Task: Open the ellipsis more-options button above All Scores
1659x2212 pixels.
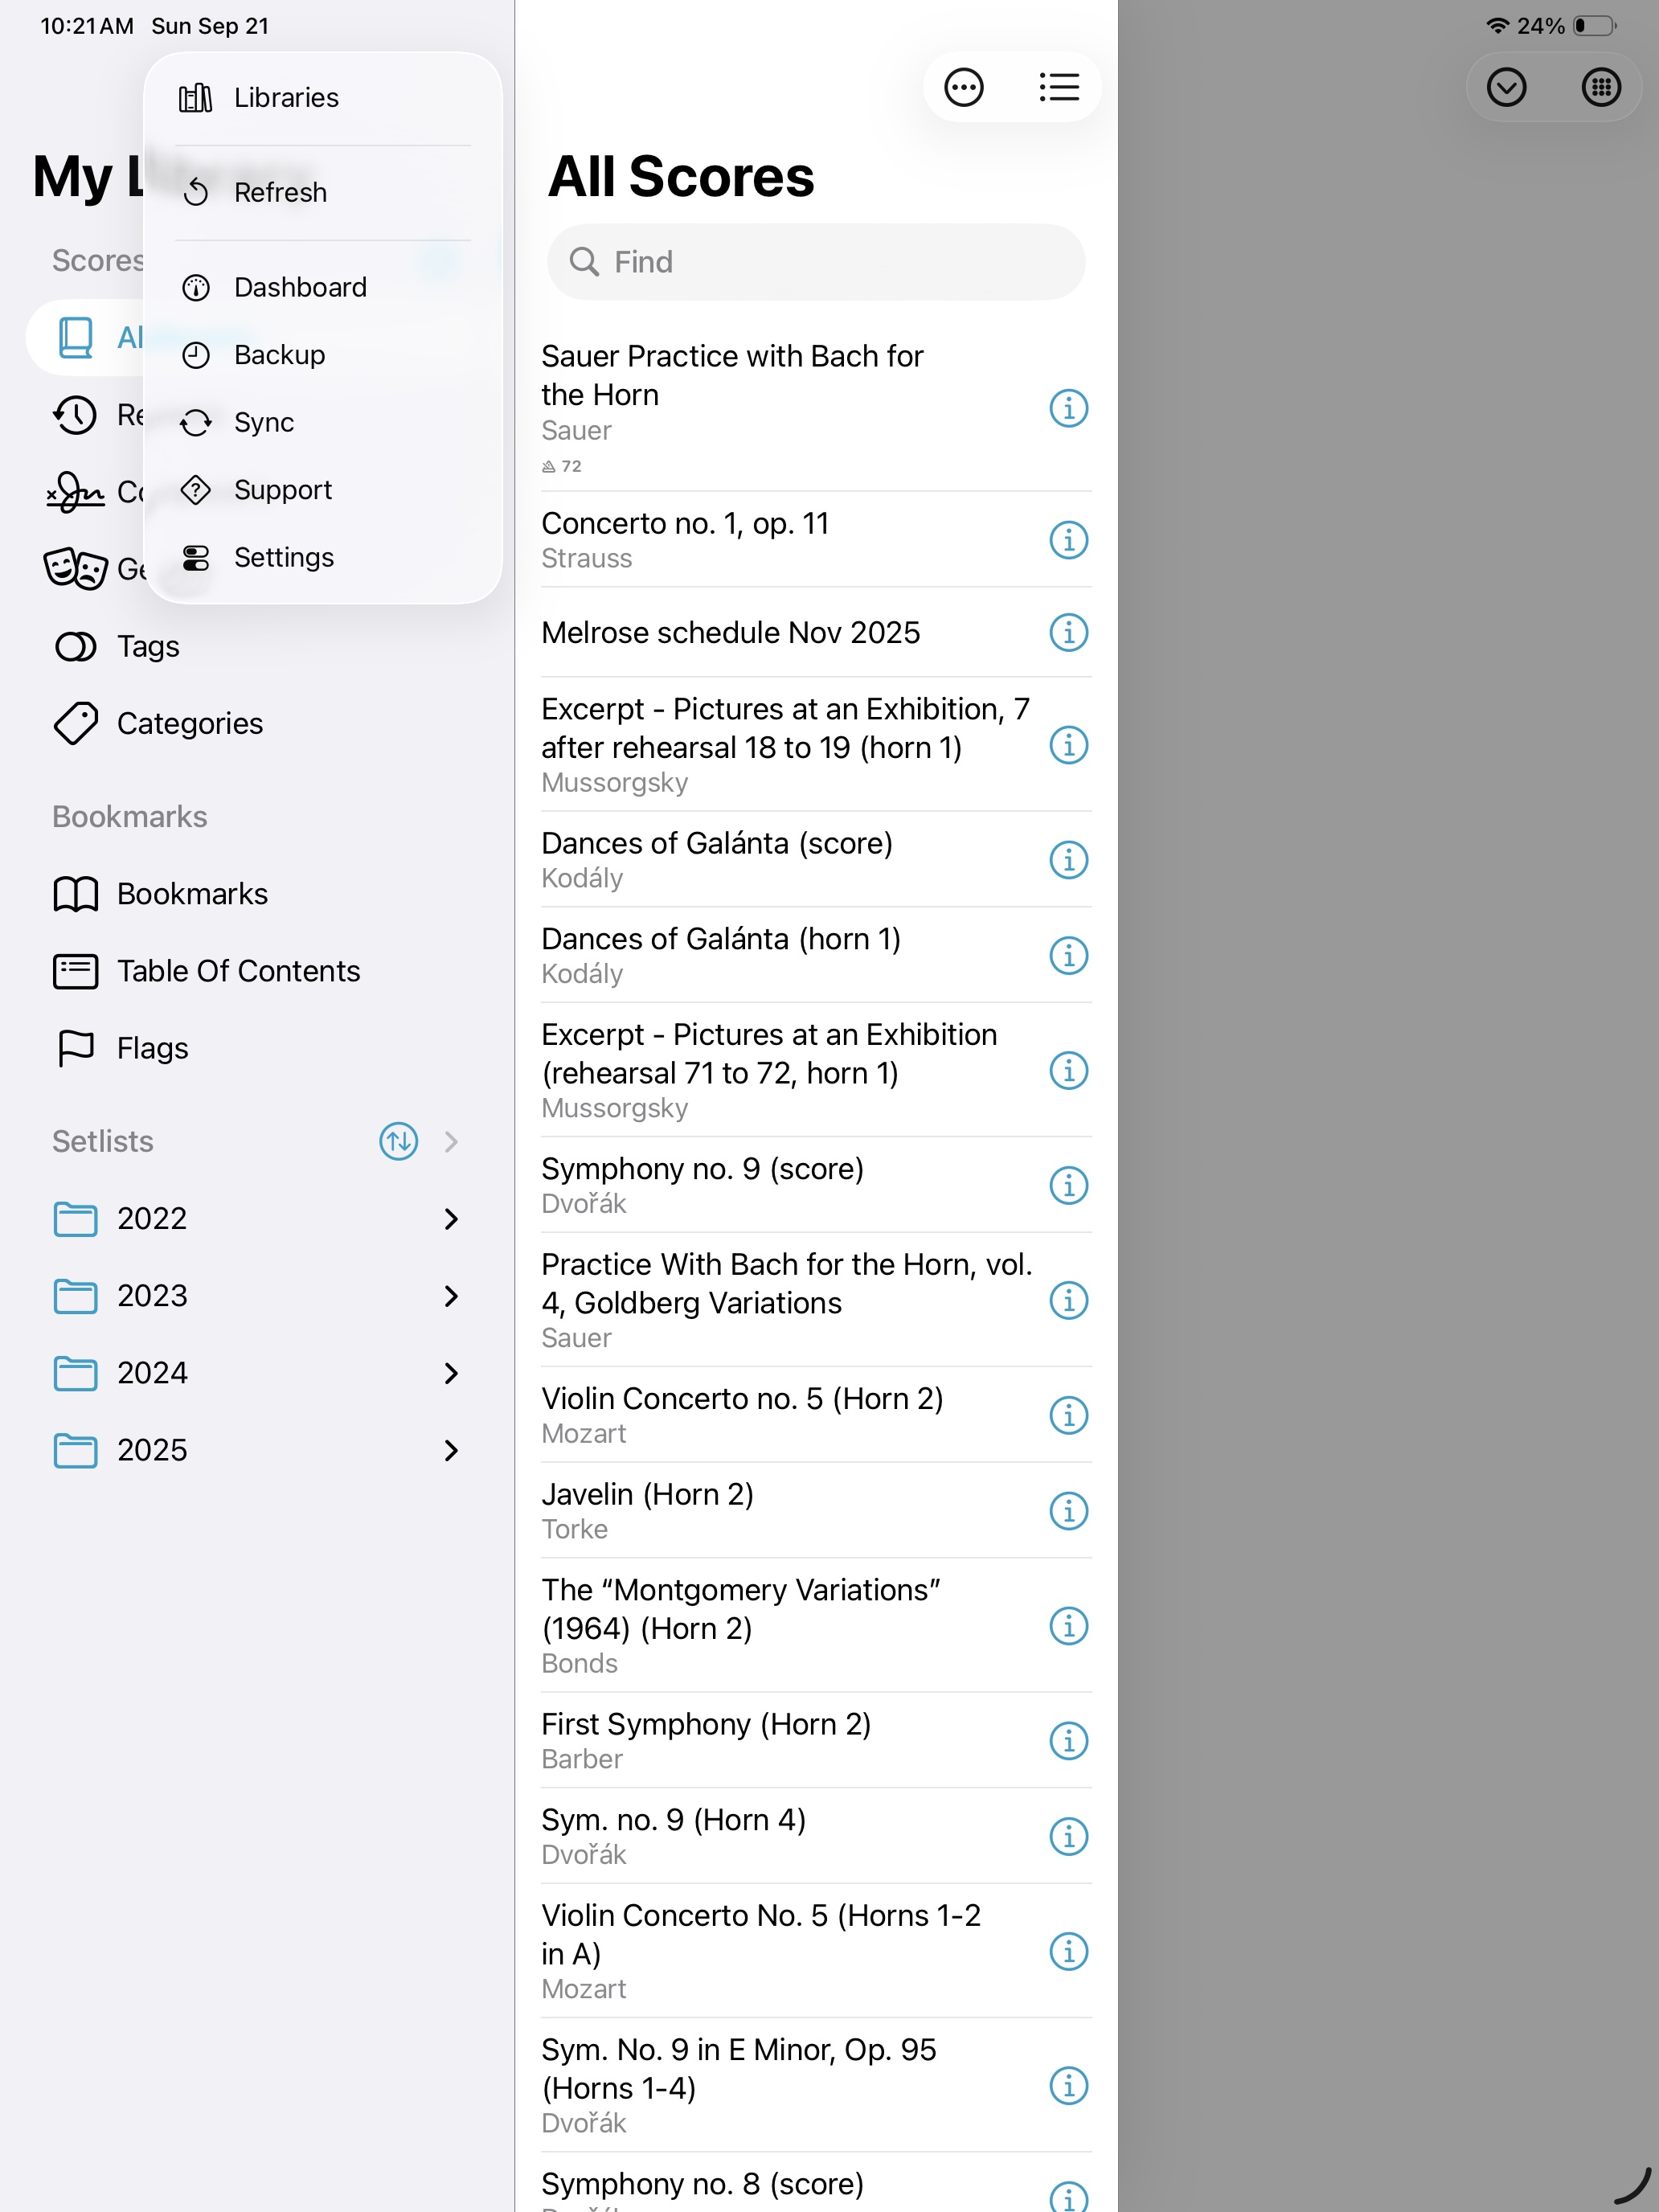Action: pos(963,88)
